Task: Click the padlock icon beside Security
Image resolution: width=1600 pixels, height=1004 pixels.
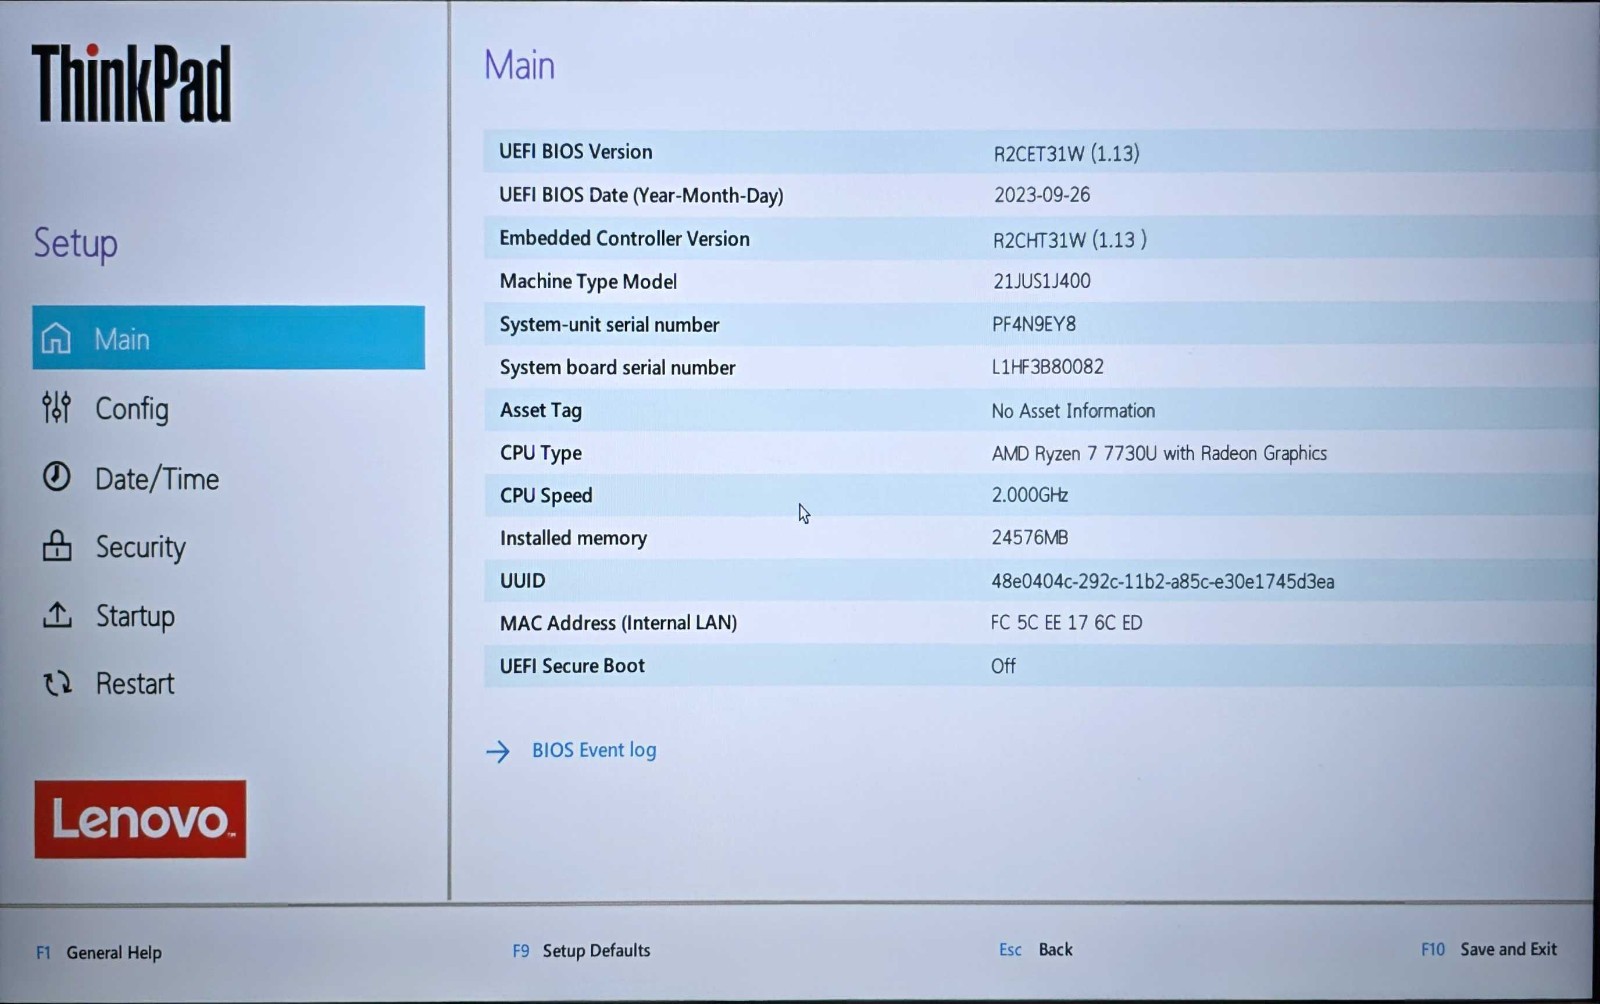Action: click(57, 546)
